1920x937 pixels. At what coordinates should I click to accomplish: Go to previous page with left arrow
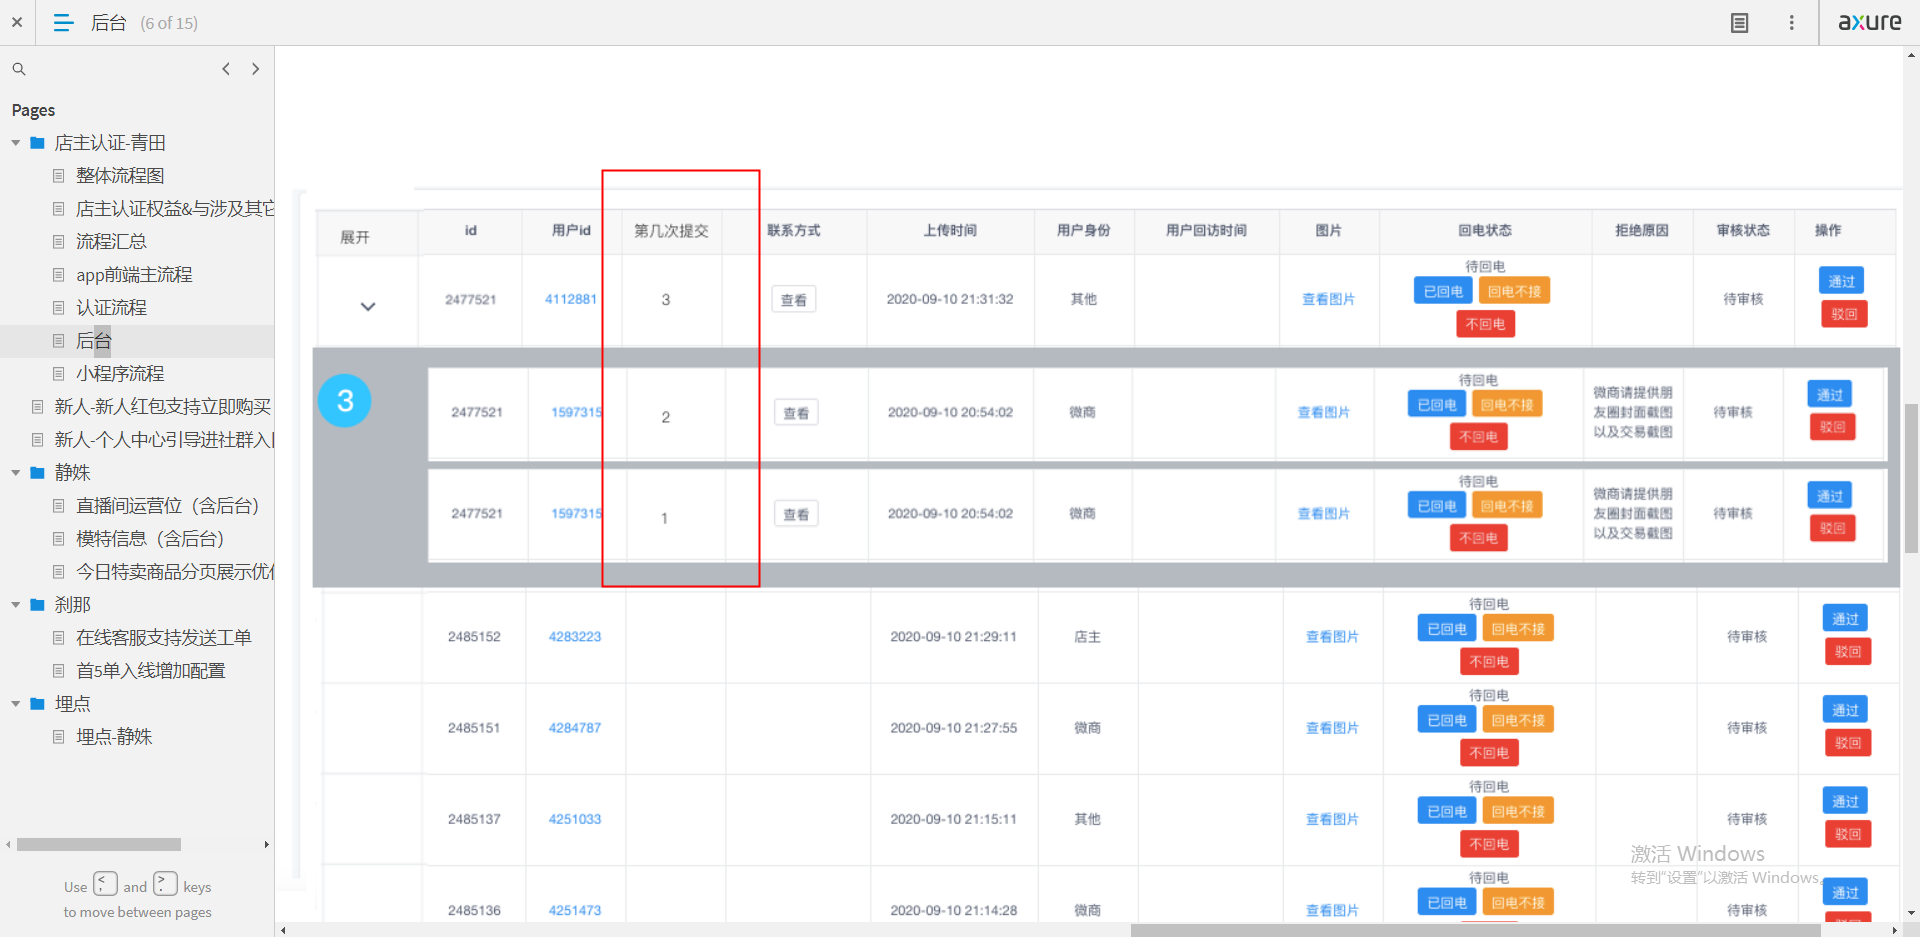pyautogui.click(x=226, y=69)
